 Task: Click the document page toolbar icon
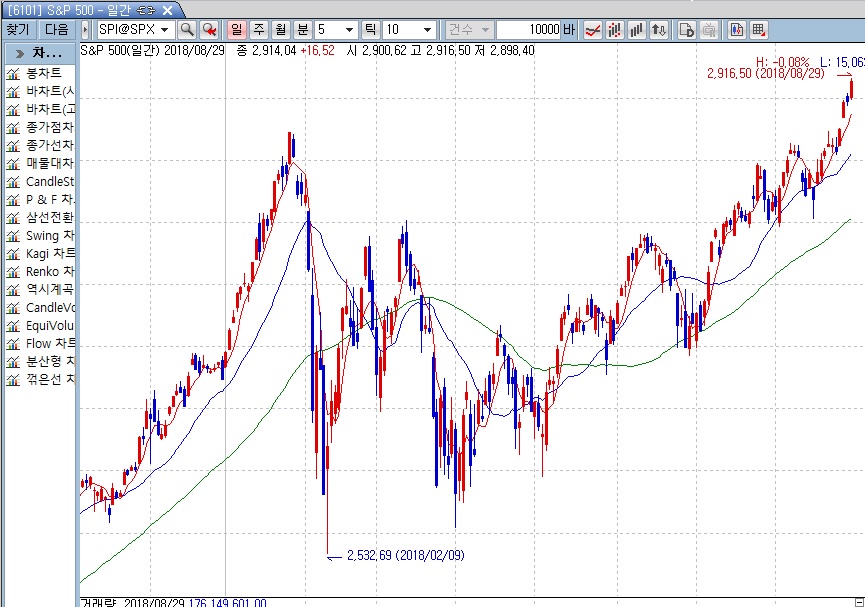(x=687, y=30)
